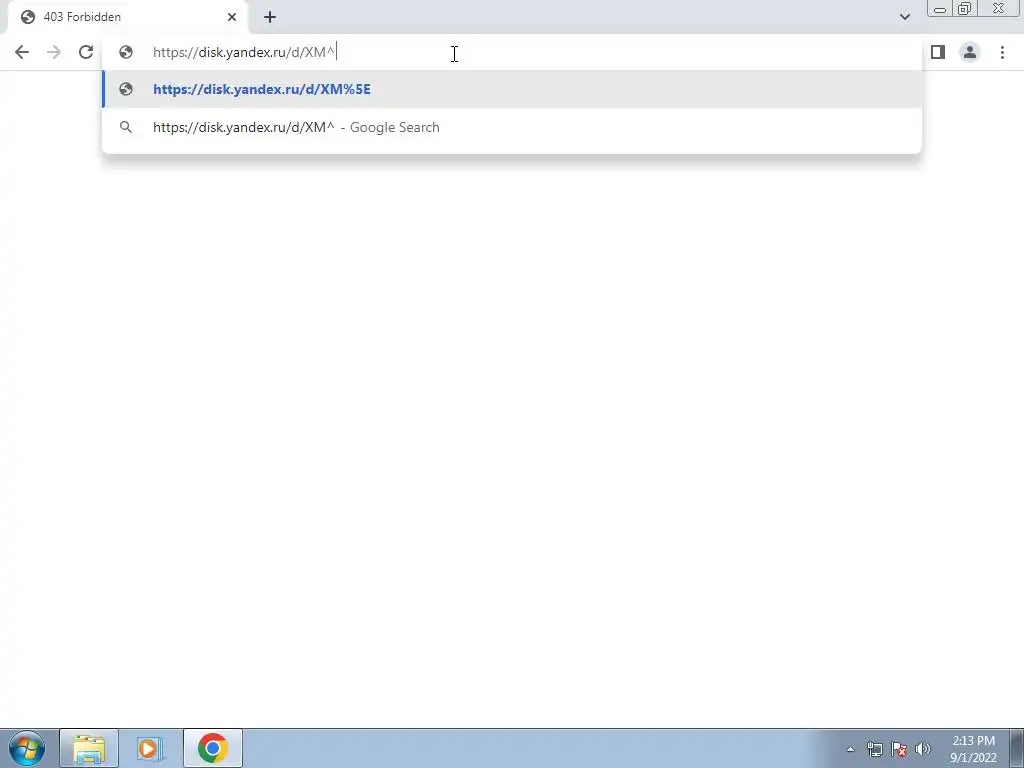
Task: Click the browser back arrow
Action: (22, 52)
